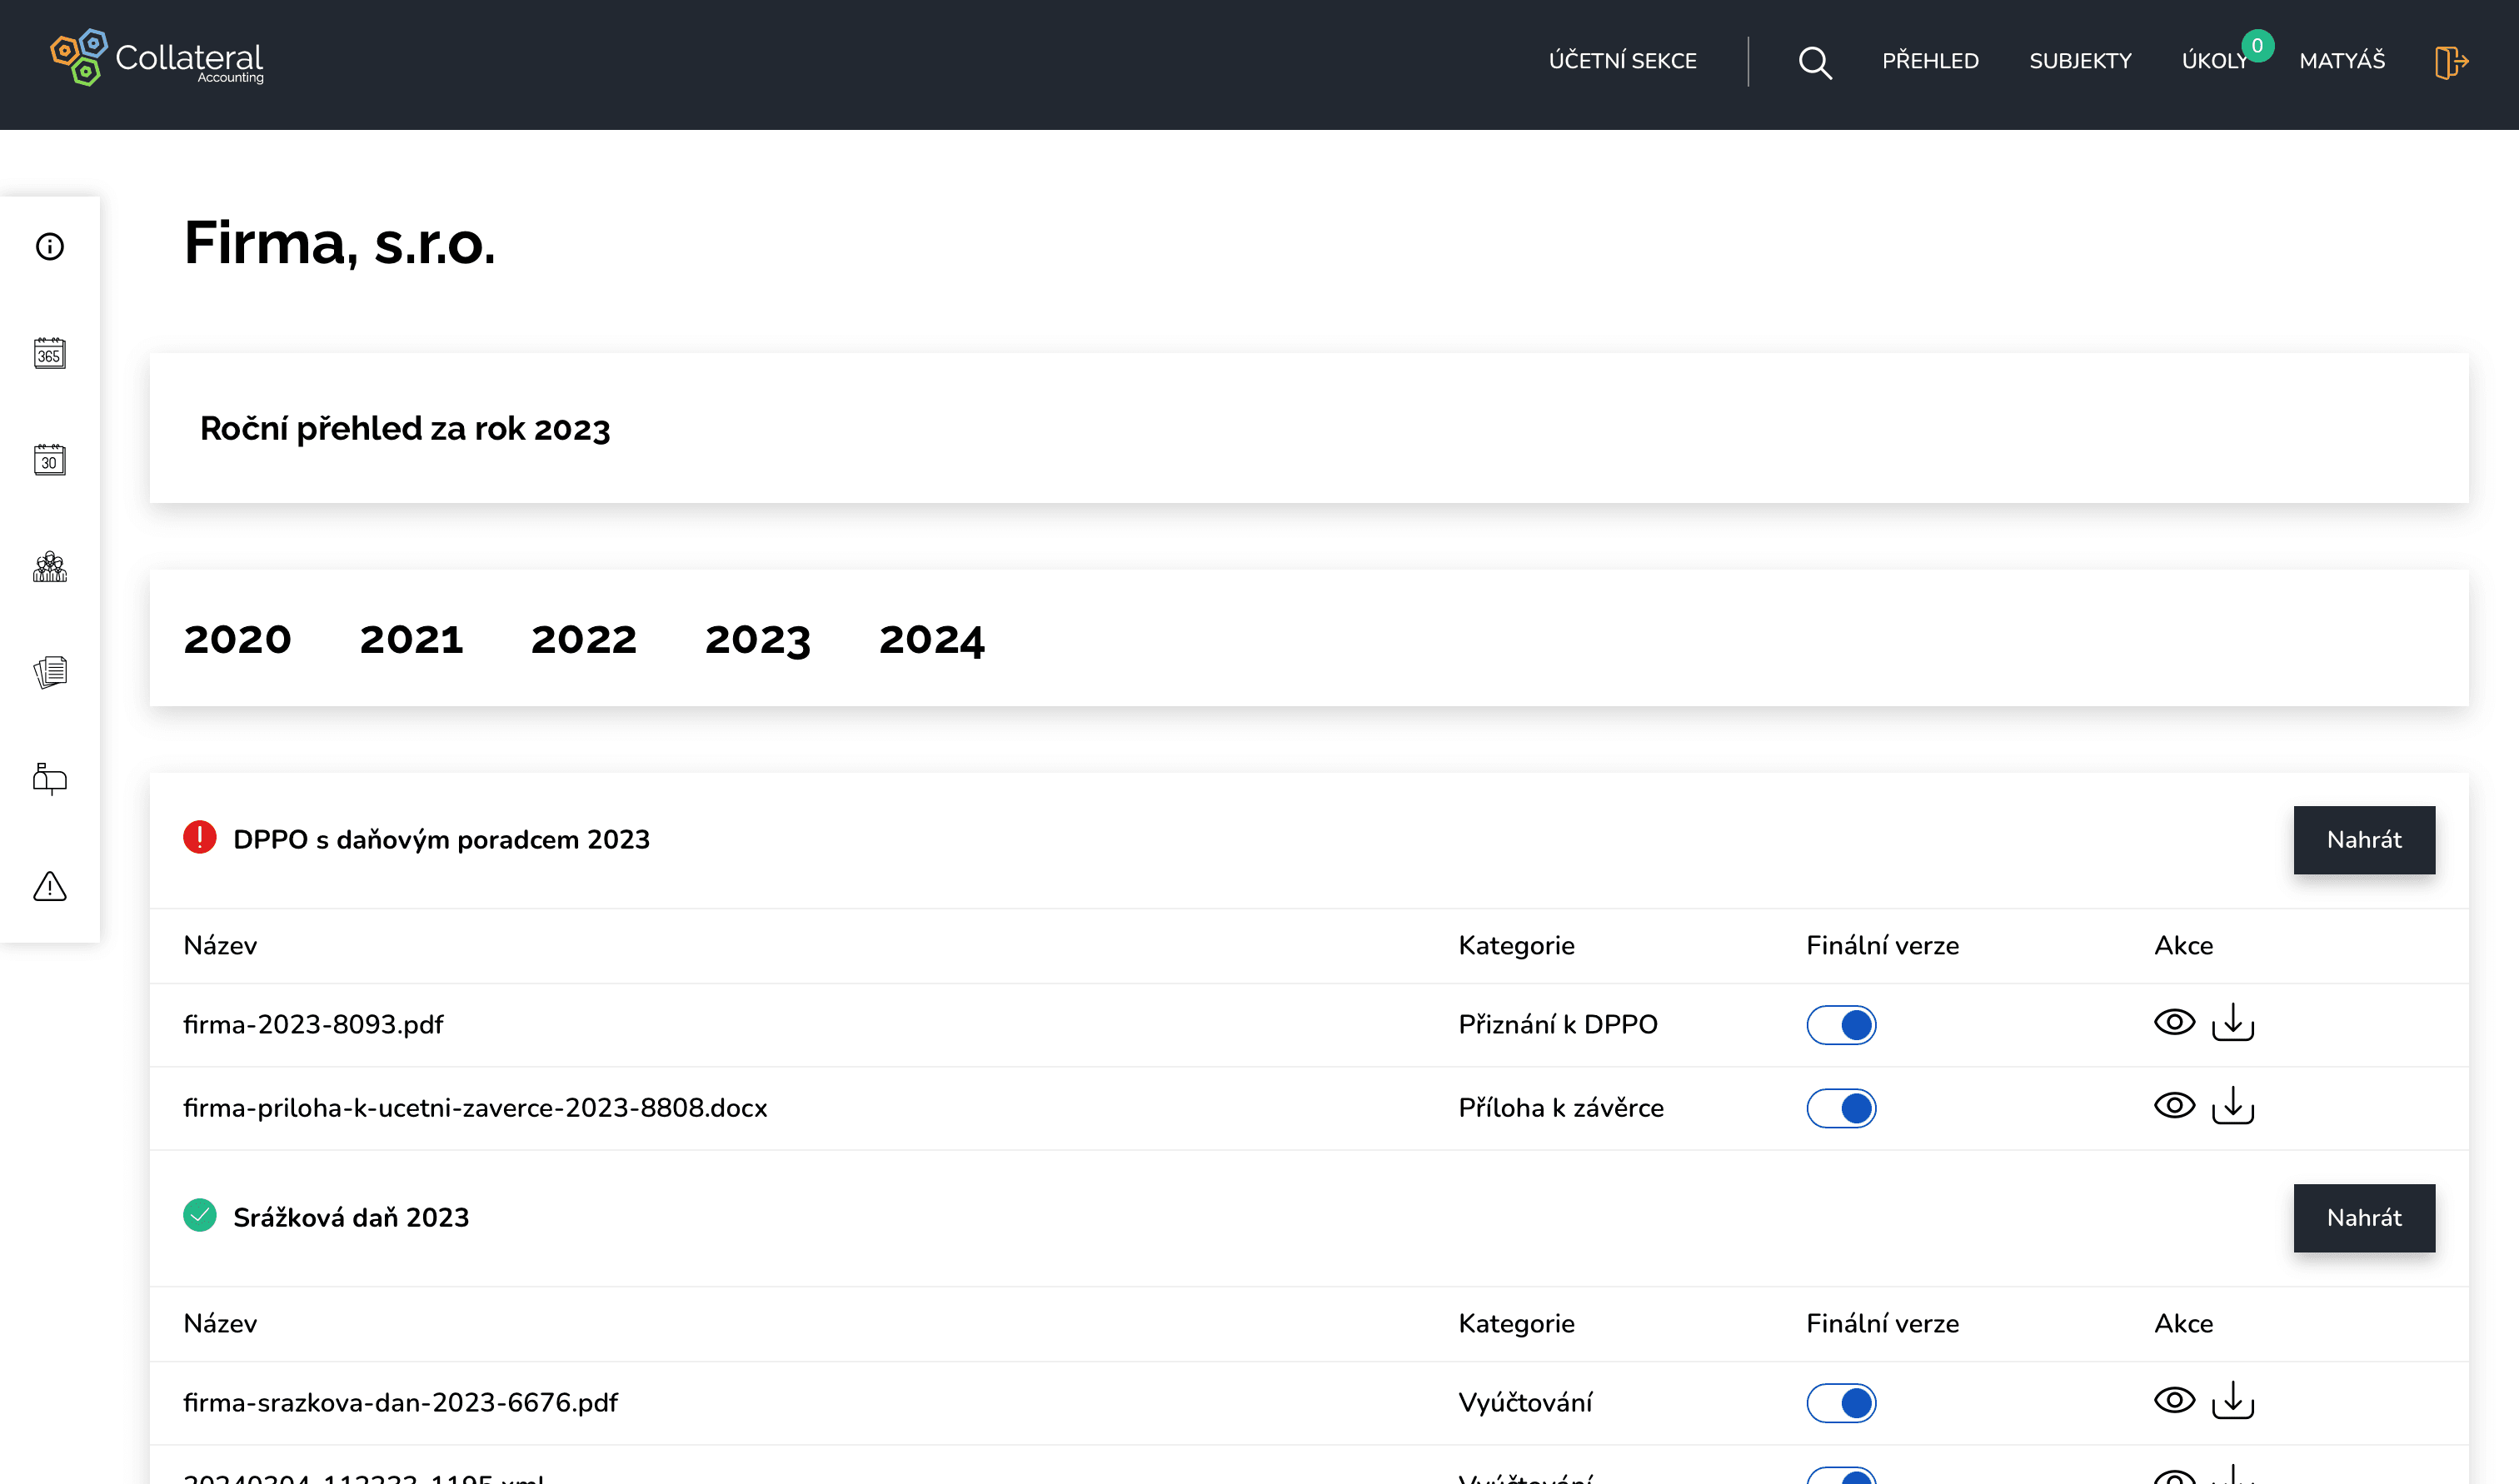Download firma-priloha-k-ucetni-zaverce-2023-8808.docx

pos(2233,1106)
